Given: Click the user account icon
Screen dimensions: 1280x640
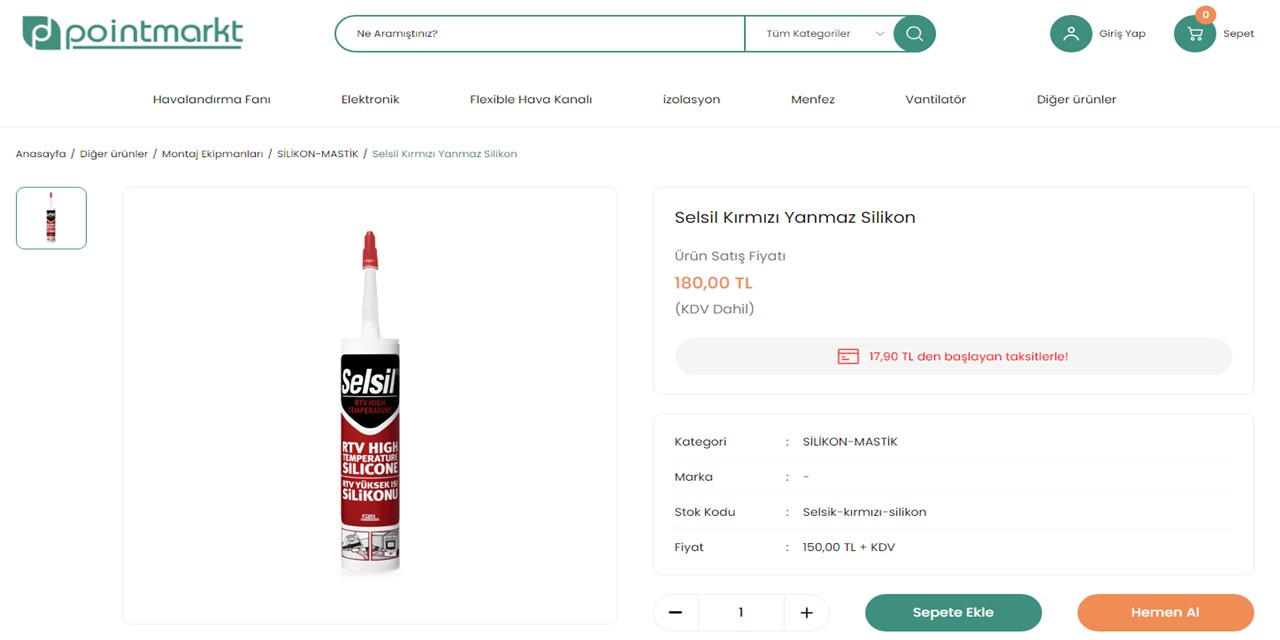Looking at the screenshot, I should pos(1070,34).
